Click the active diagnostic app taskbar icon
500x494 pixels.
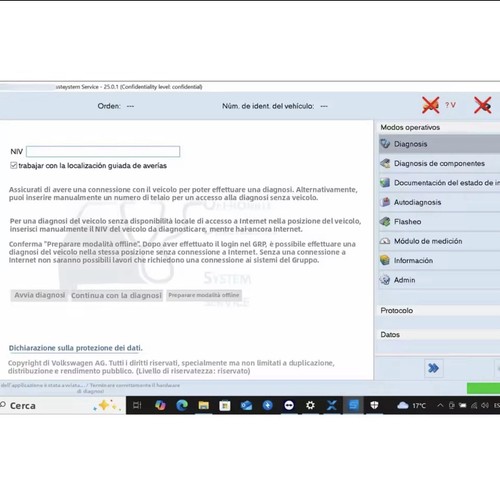coord(353,405)
